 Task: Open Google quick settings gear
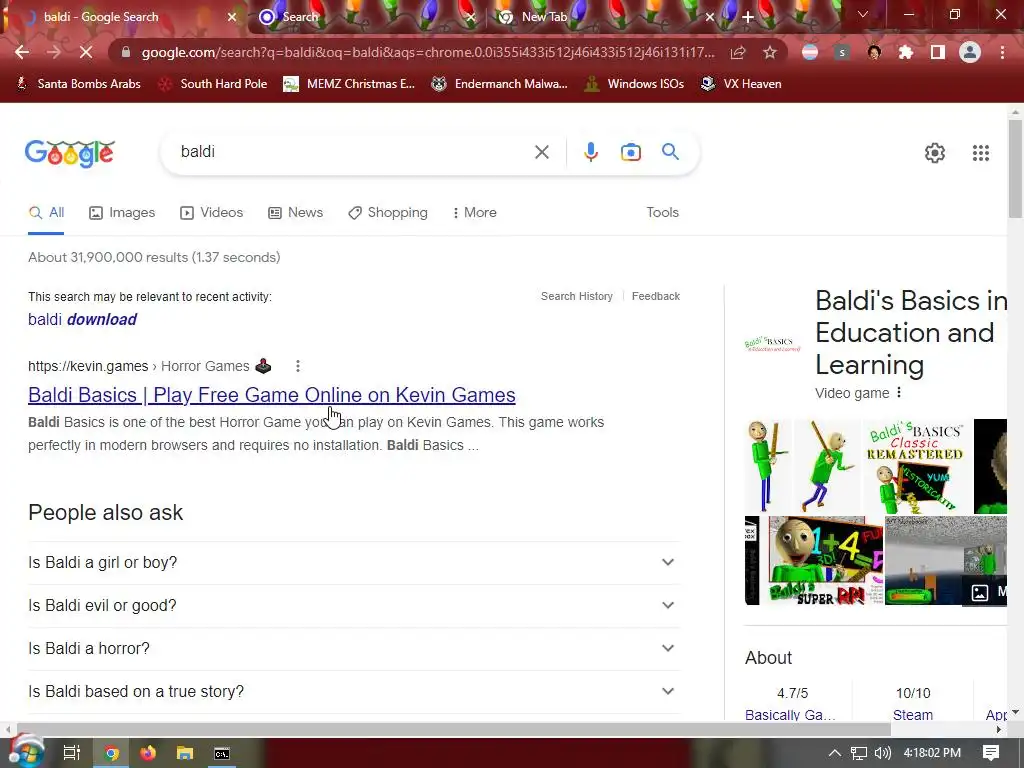pos(935,153)
